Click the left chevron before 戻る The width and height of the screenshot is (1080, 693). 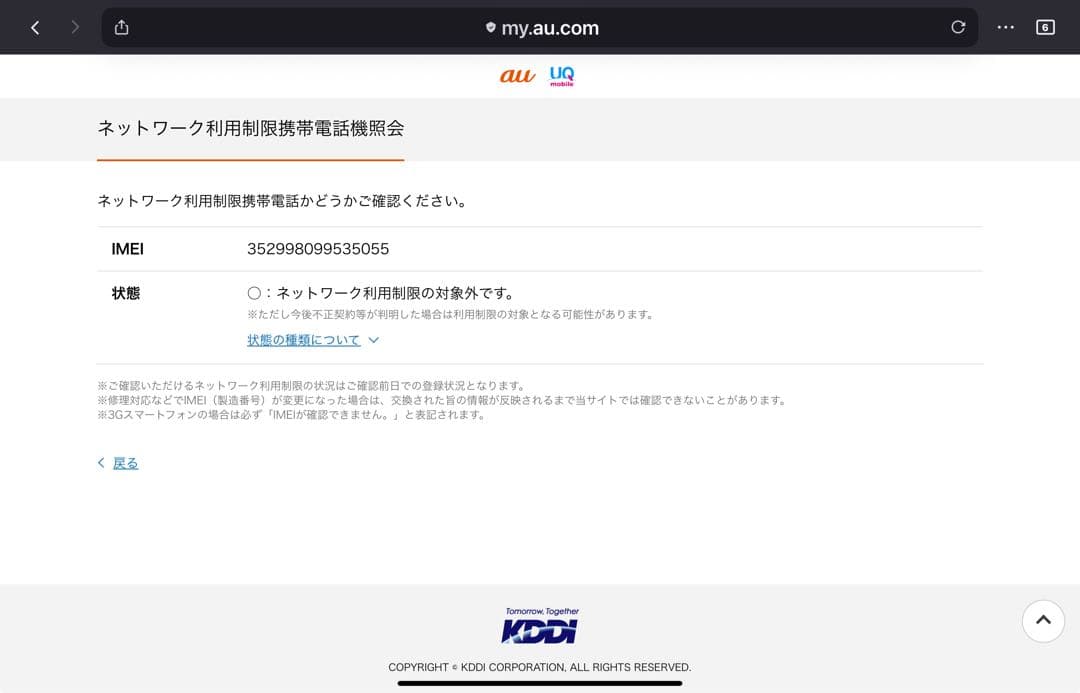[x=101, y=463]
